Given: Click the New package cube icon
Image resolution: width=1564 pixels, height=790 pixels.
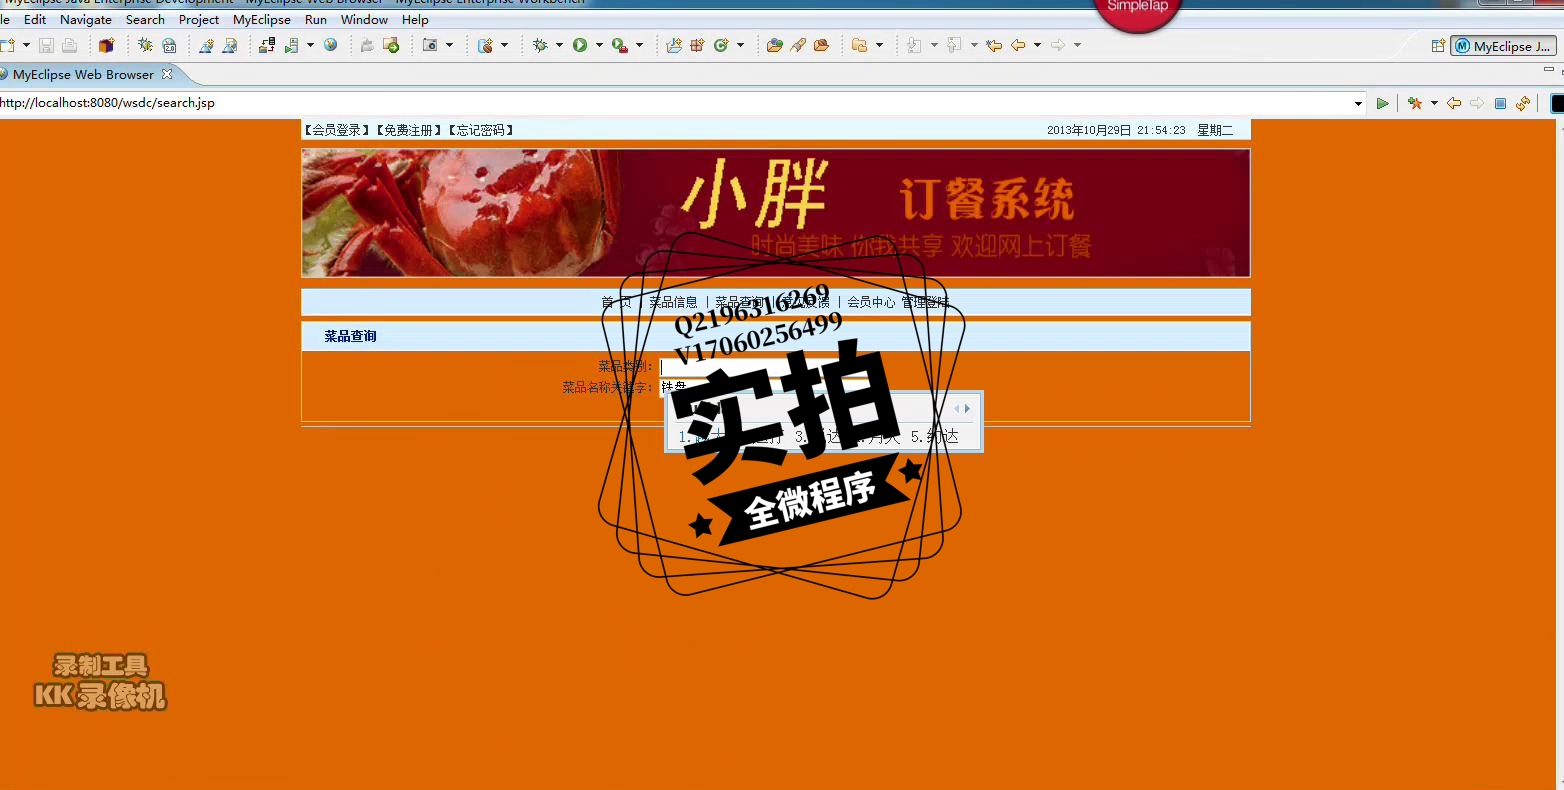Looking at the screenshot, I should coord(106,45).
